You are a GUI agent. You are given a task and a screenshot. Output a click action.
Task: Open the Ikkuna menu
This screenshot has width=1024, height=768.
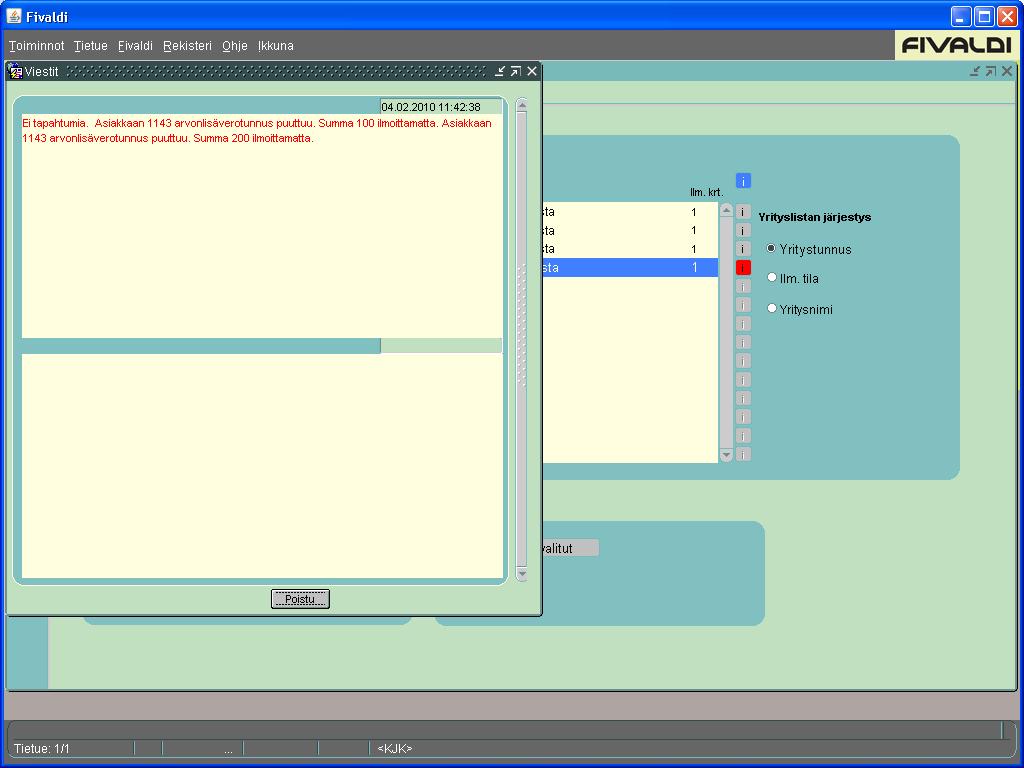[276, 46]
